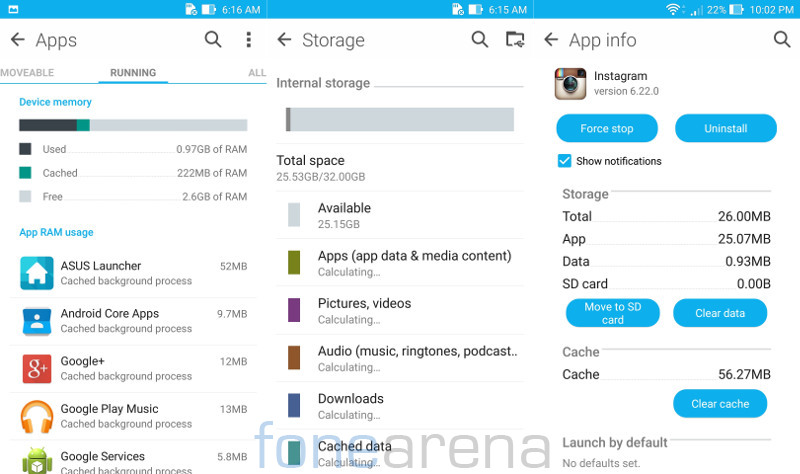Select the Google Services row
This screenshot has width=800, height=474.
133,458
